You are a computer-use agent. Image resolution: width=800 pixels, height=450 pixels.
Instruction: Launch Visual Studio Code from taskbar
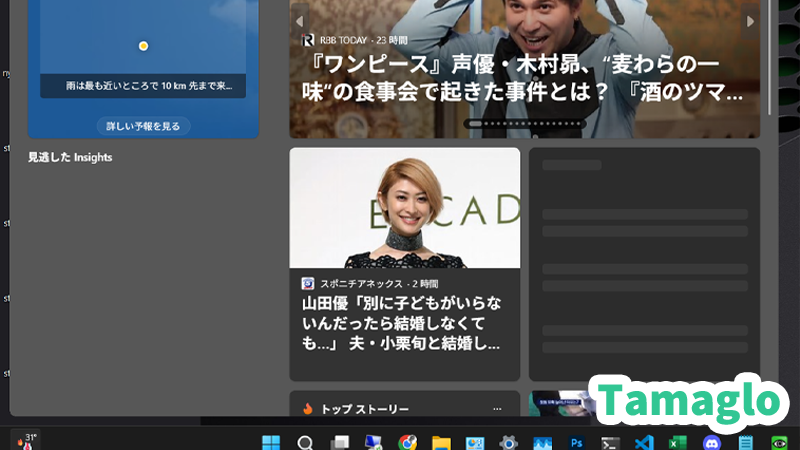644,442
